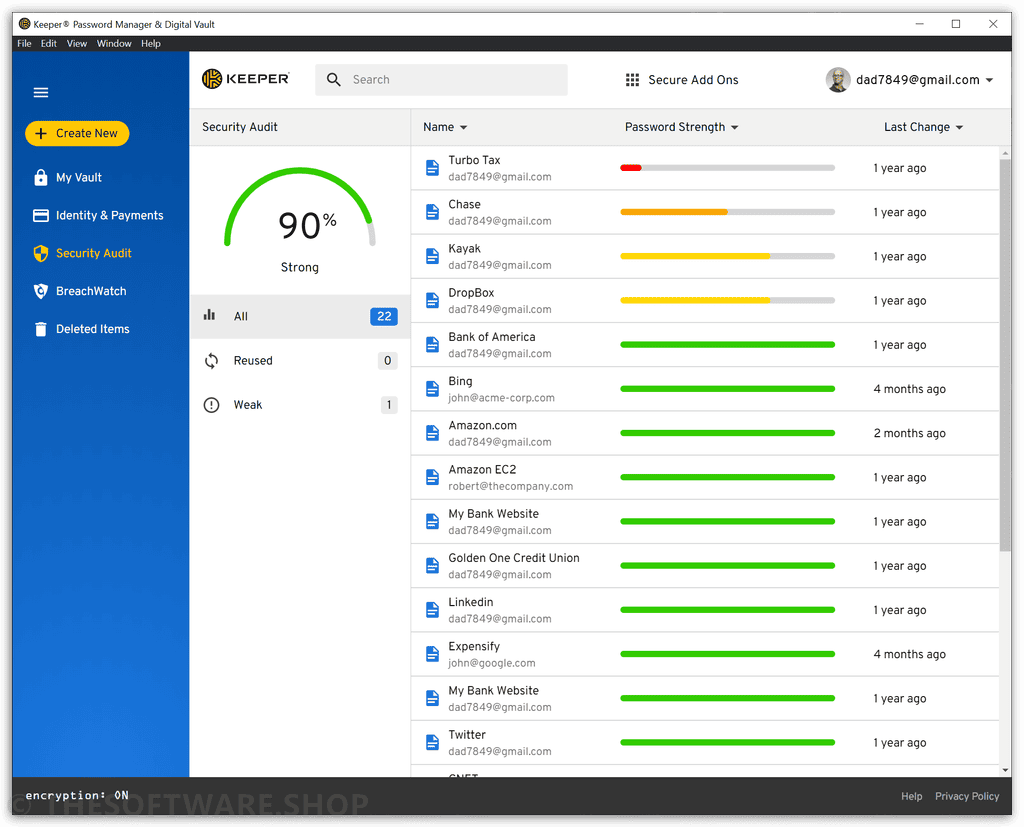Click the Chase record document icon
Screen dimensions: 1024x827
[432, 212]
